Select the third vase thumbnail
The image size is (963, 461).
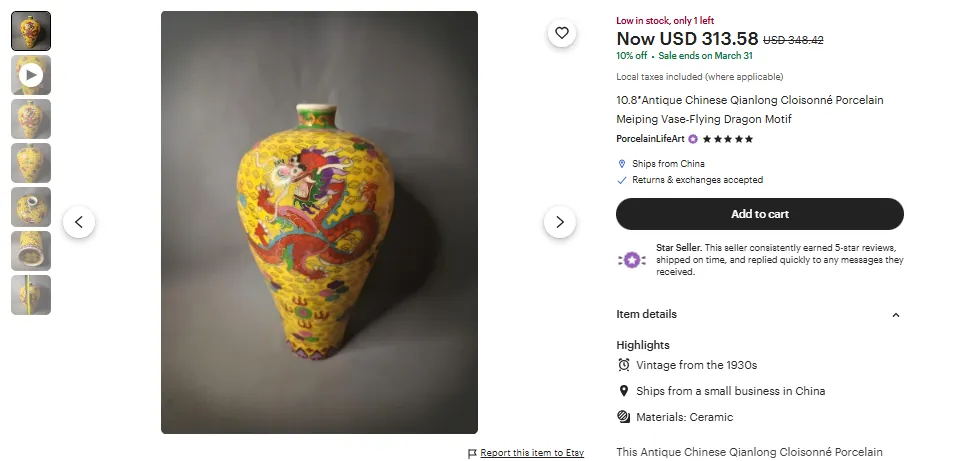(31, 119)
